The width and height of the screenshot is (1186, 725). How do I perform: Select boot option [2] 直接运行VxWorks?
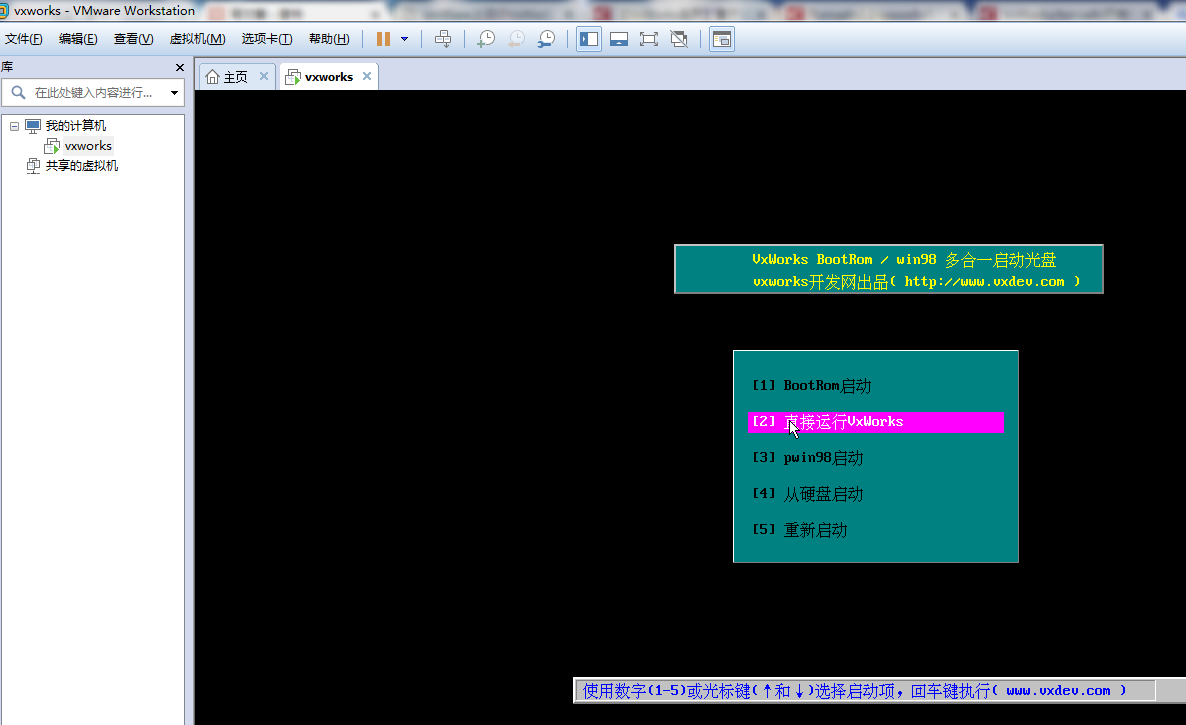pos(876,422)
